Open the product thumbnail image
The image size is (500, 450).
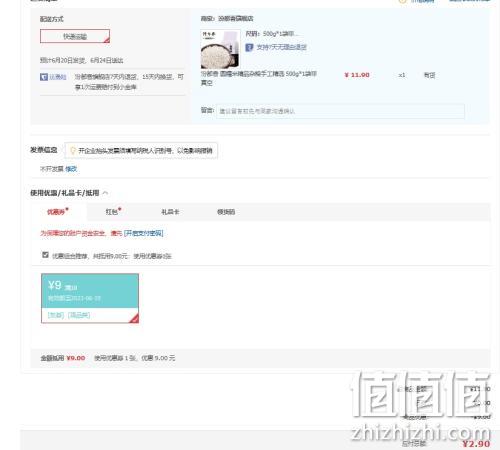(220, 49)
